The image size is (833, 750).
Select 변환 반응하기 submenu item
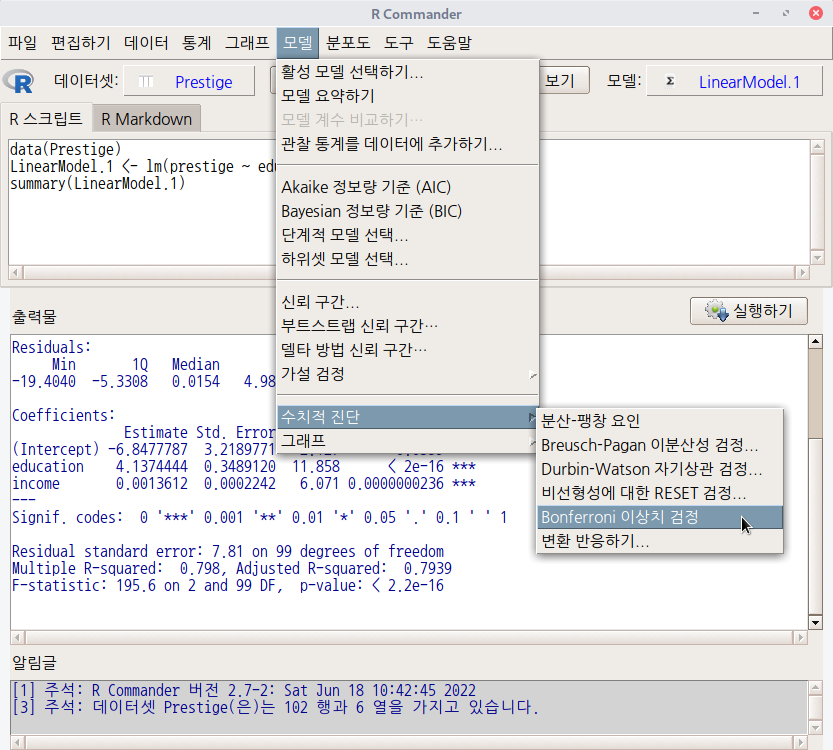(660, 541)
